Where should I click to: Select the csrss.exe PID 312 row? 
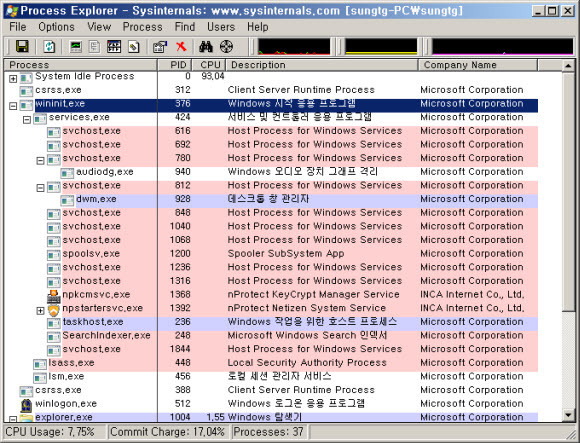click(279, 91)
